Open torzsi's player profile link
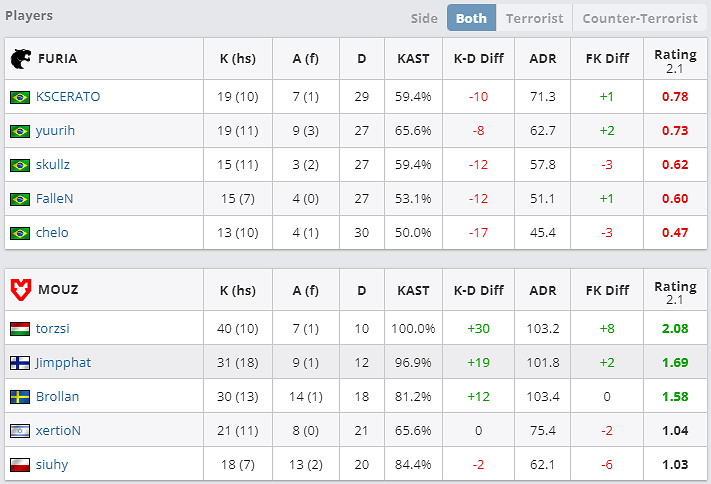The image size is (711, 484). pyautogui.click(x=53, y=329)
